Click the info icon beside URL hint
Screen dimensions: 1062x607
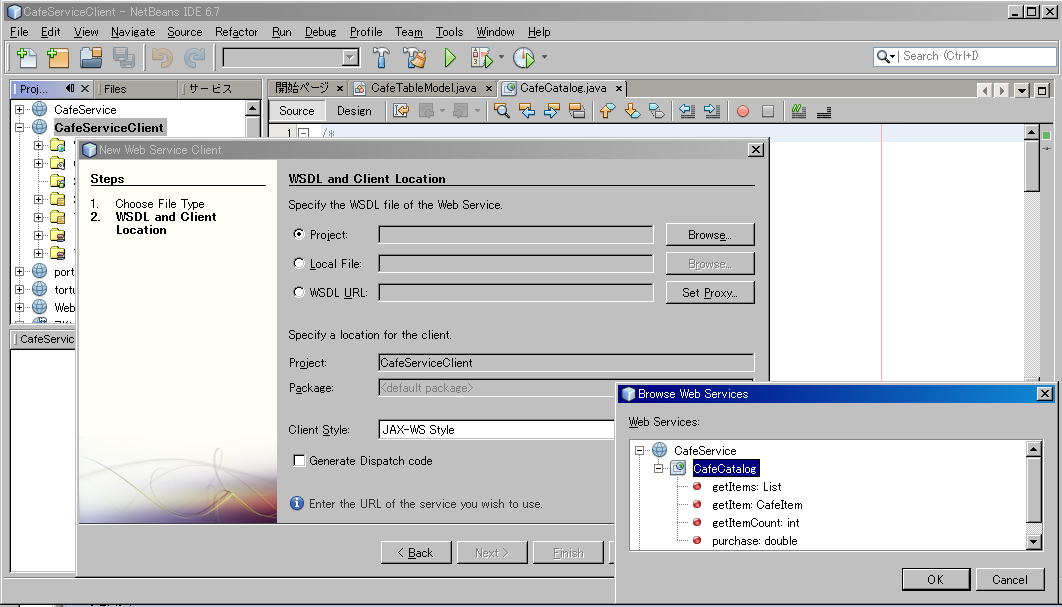pos(297,503)
